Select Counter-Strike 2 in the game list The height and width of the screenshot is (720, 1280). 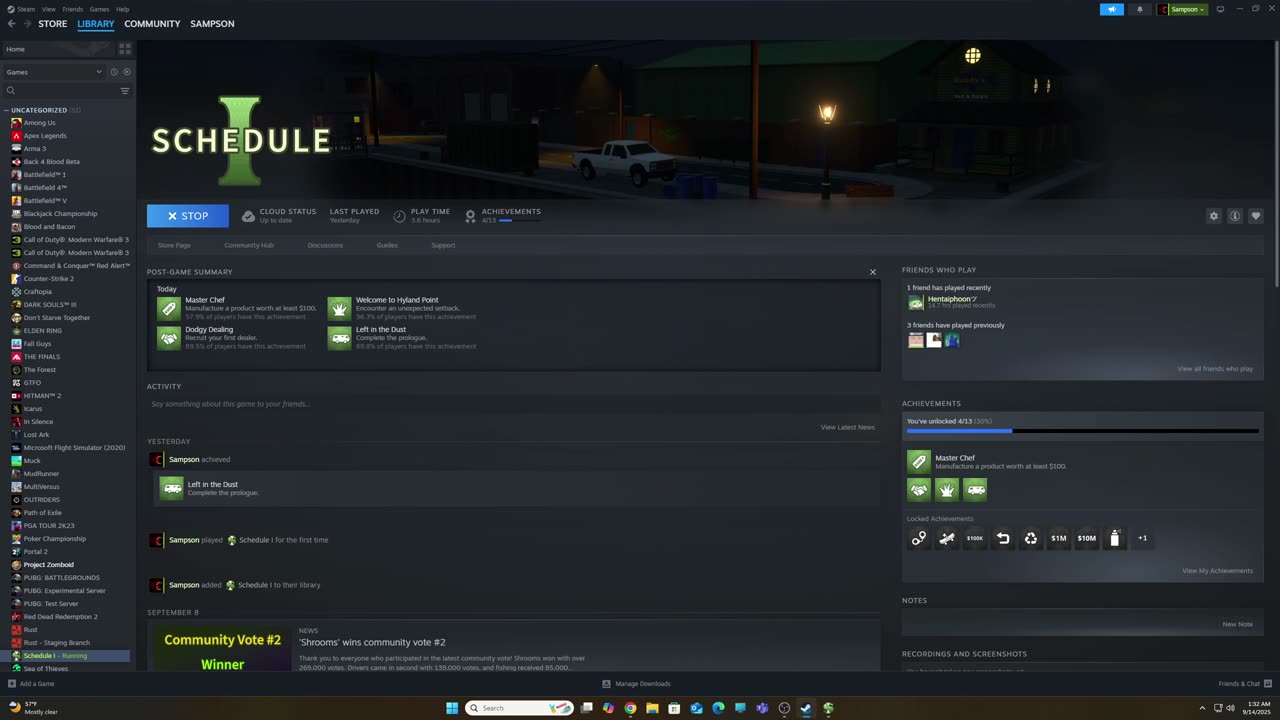(48, 278)
